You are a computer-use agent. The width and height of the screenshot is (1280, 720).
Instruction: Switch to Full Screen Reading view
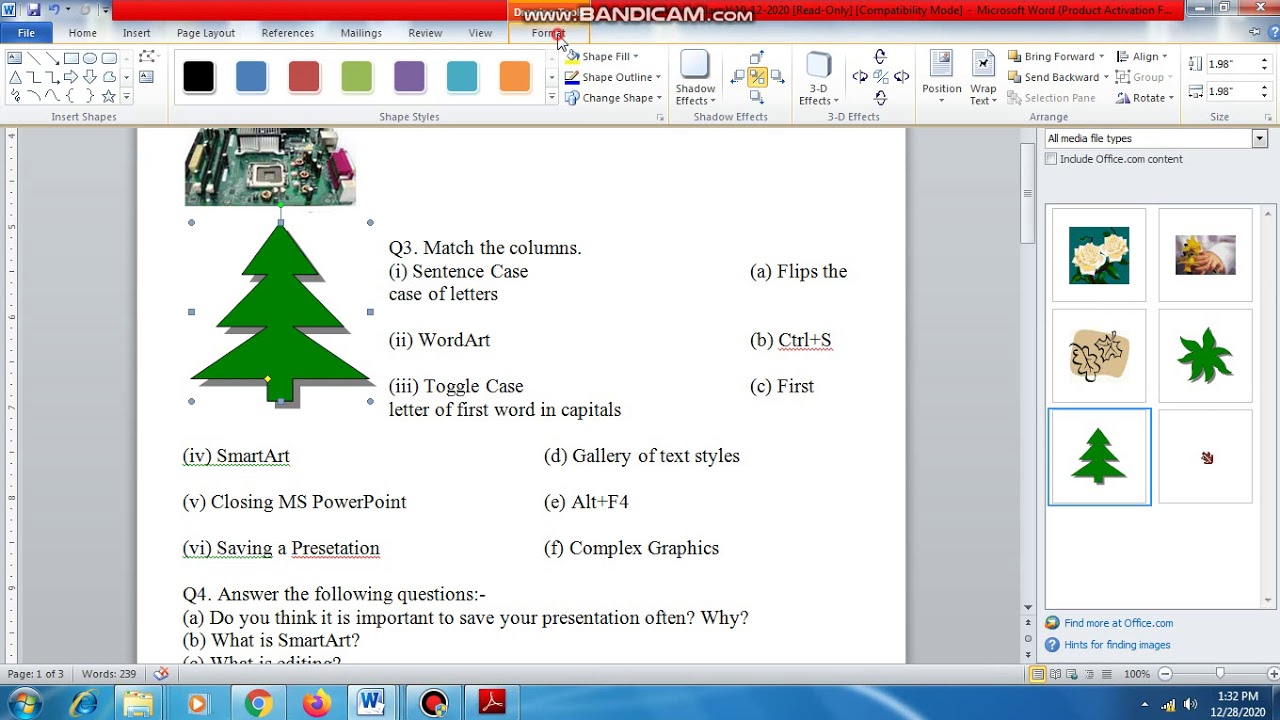pos(1055,674)
